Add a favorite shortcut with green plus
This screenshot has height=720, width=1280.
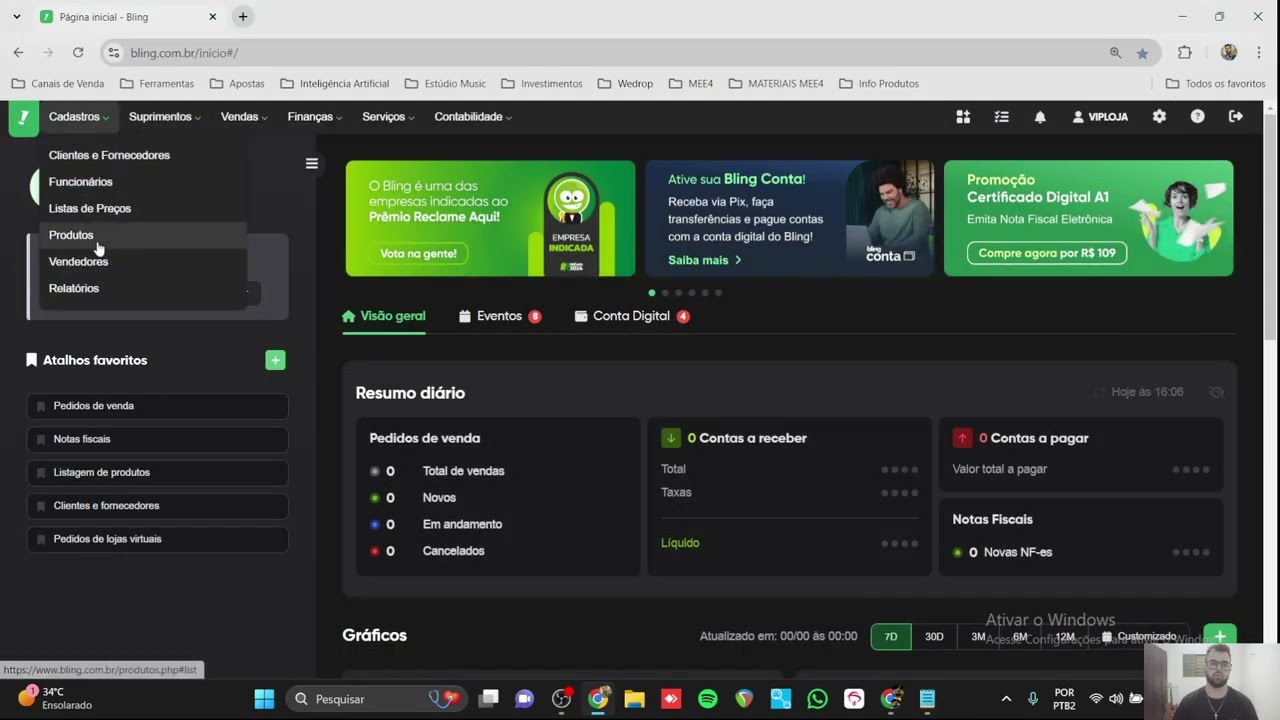coord(275,360)
